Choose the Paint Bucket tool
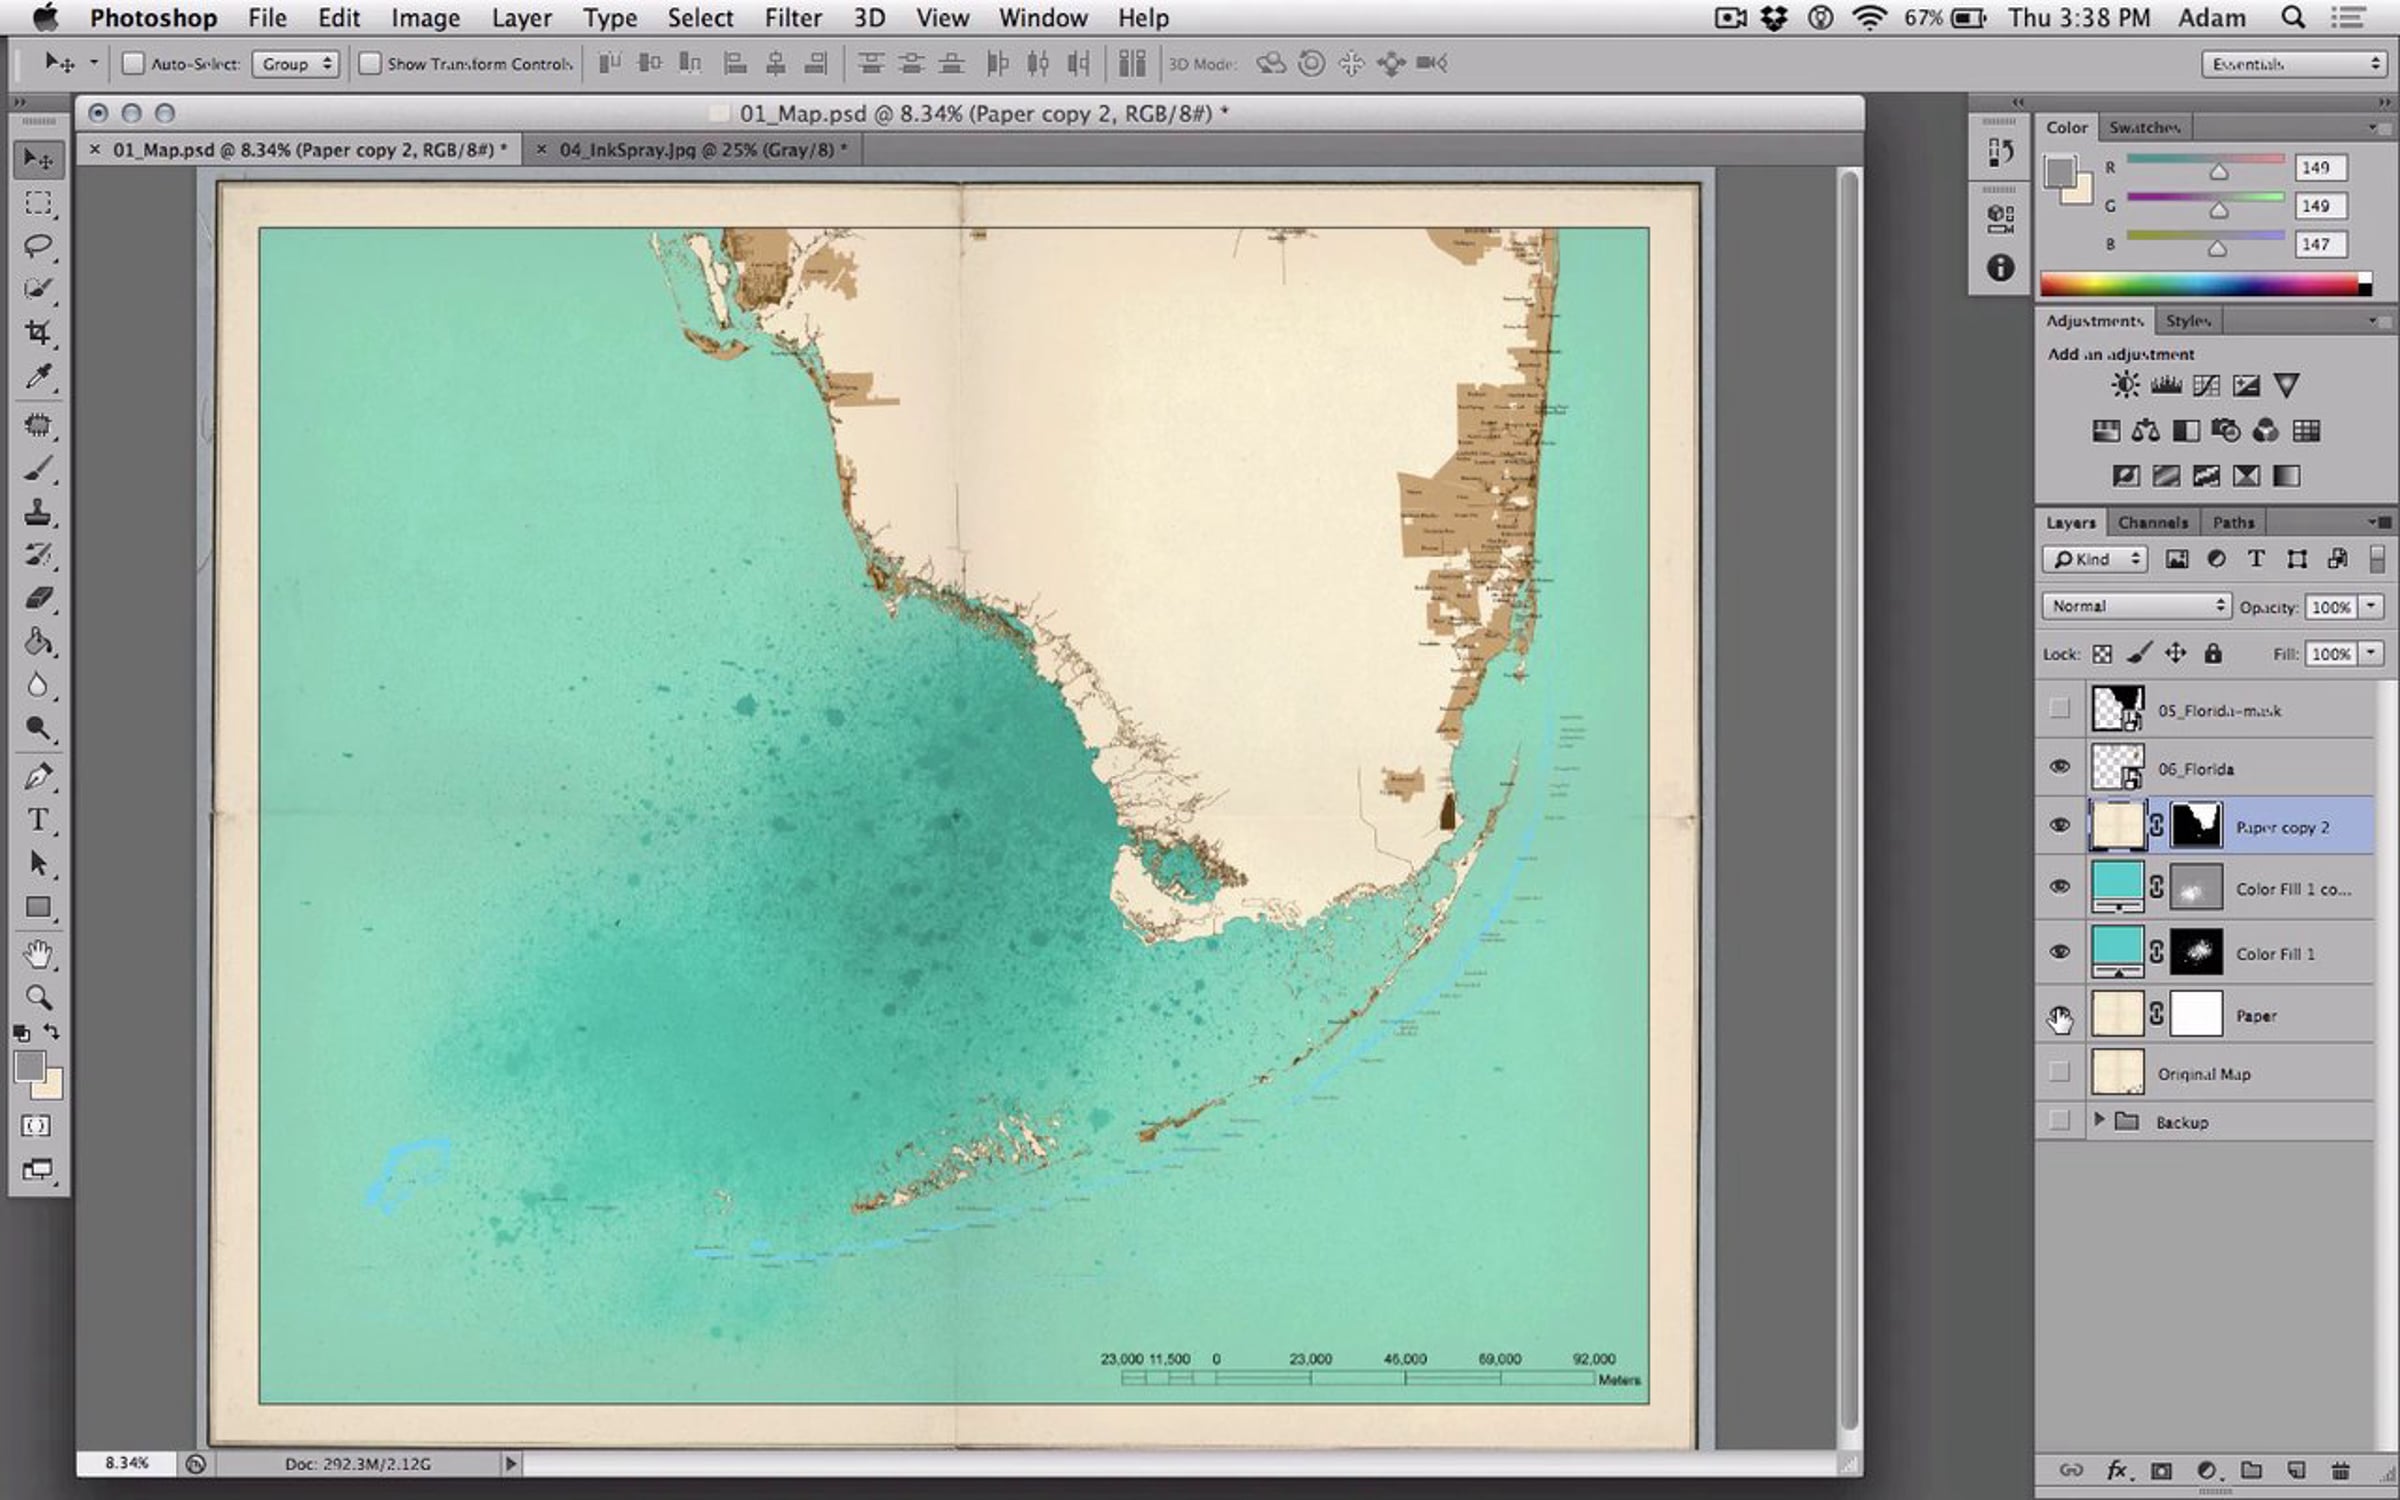This screenshot has height=1500, width=2400. click(38, 641)
